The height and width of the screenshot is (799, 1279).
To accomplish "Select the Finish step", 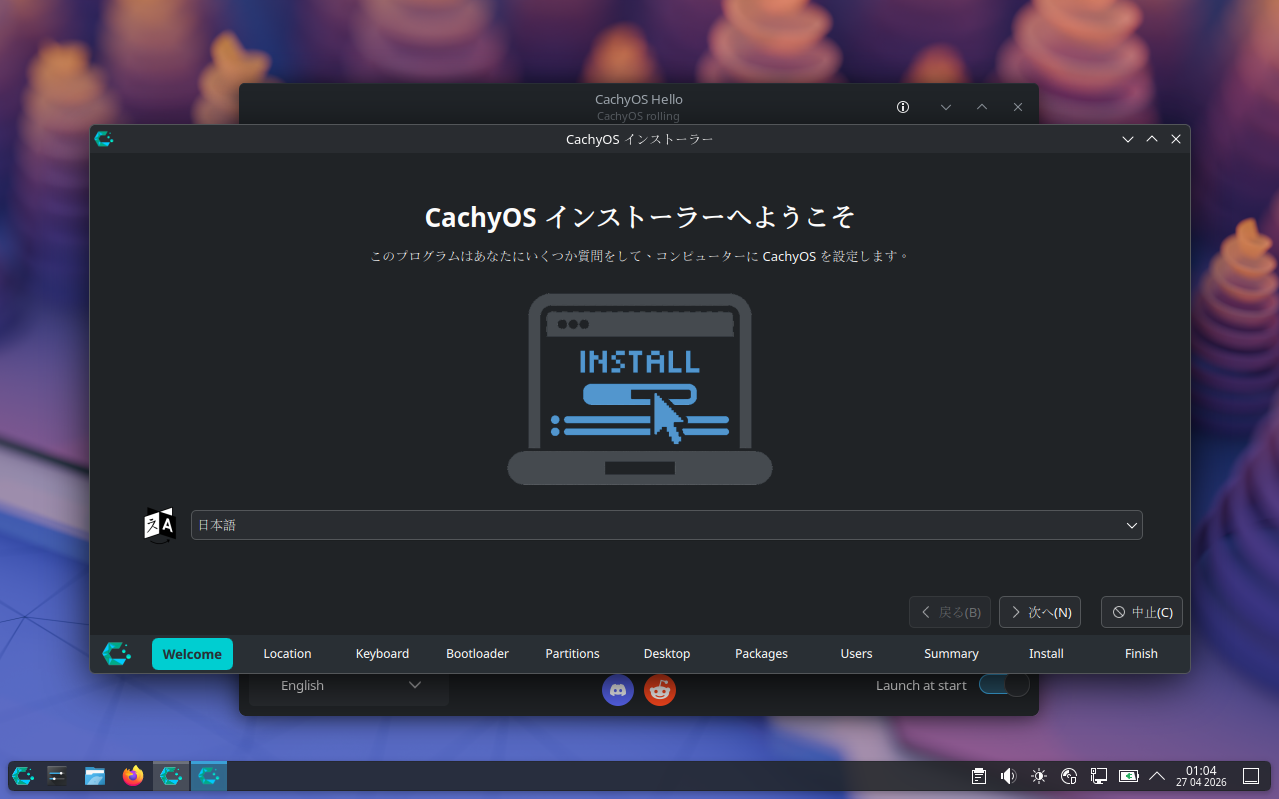I will 1141,654.
